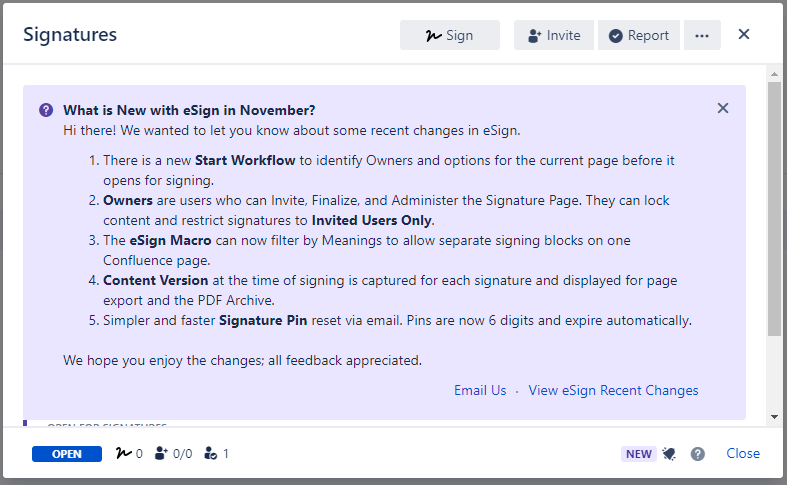Image resolution: width=787 pixels, height=485 pixels.
Task: Click the purple question mark banner icon
Action: coord(46,110)
